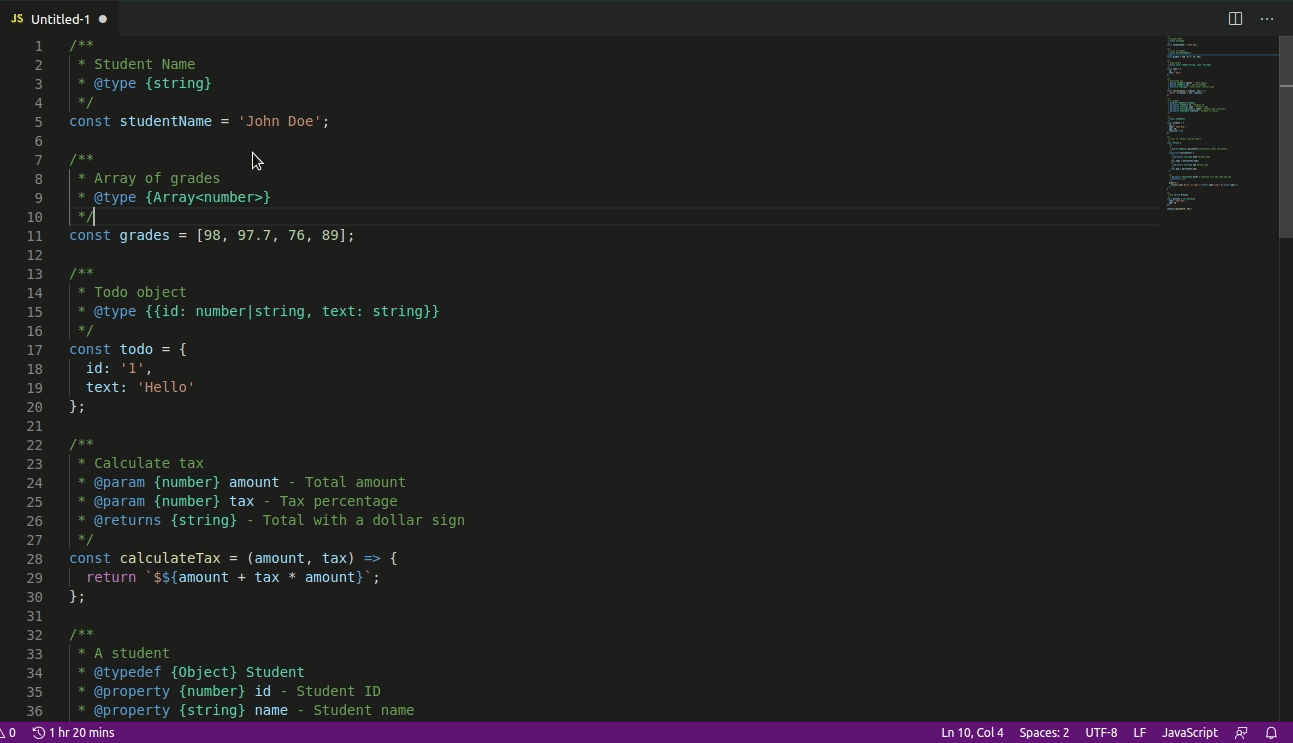Click line number 12 in the gutter
Screen dimensions: 1293x743
point(35,254)
